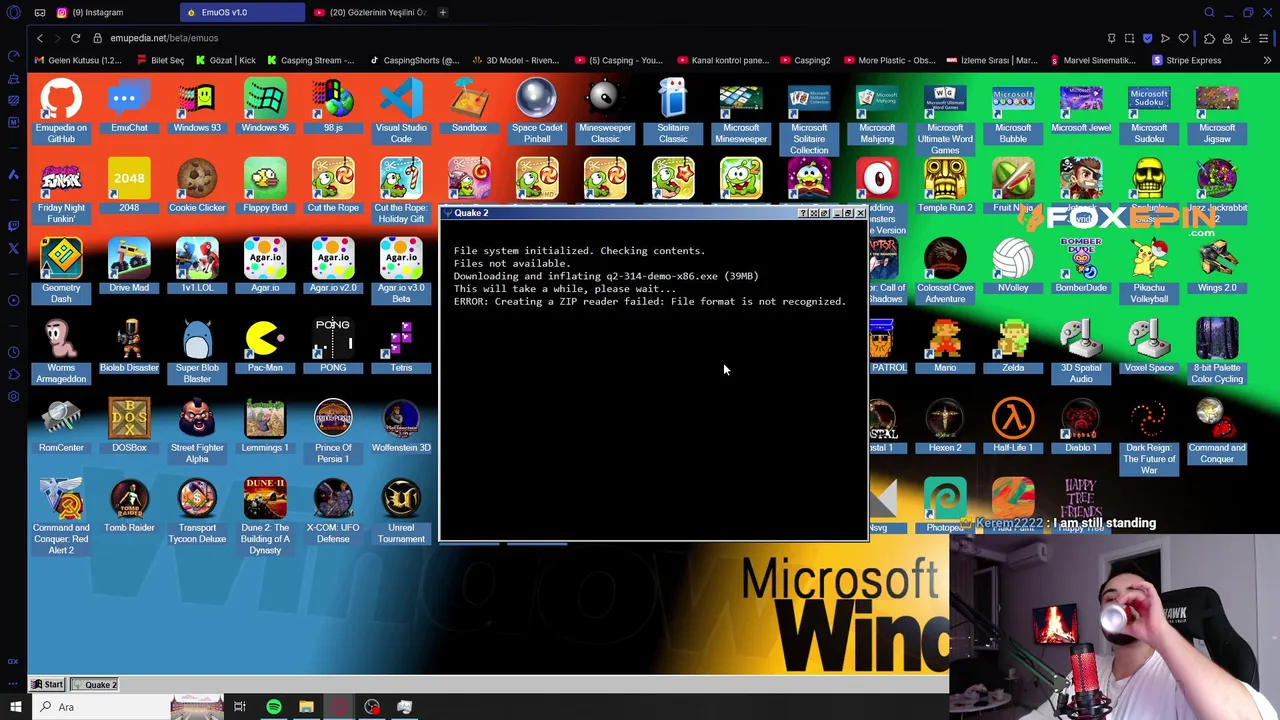
Task: Open Diablo 1 desktop icon
Action: [1081, 426]
